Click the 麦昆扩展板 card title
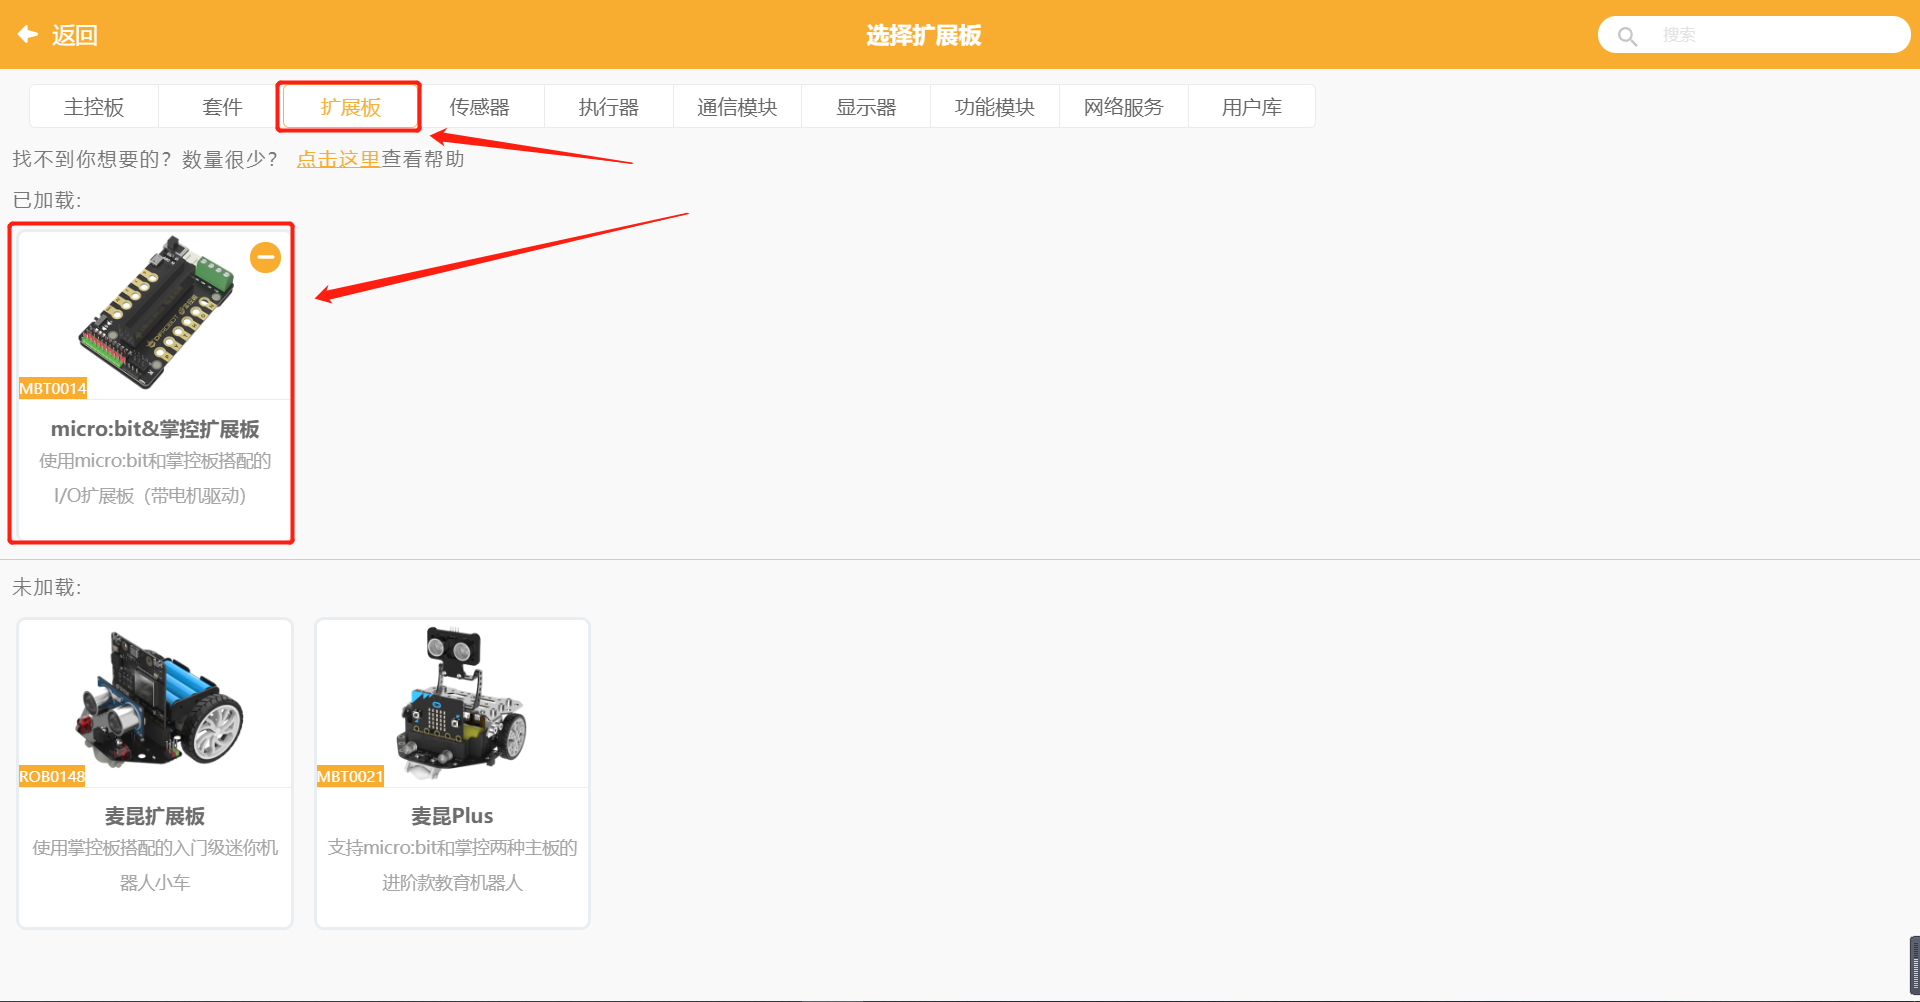 point(155,816)
